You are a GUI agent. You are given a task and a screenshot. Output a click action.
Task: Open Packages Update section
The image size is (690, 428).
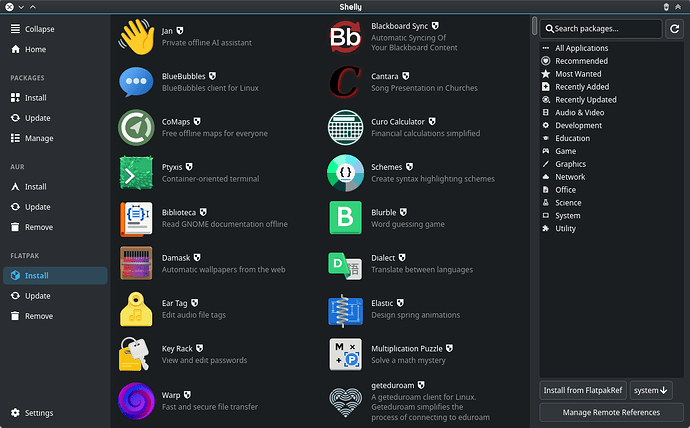[x=55, y=118]
